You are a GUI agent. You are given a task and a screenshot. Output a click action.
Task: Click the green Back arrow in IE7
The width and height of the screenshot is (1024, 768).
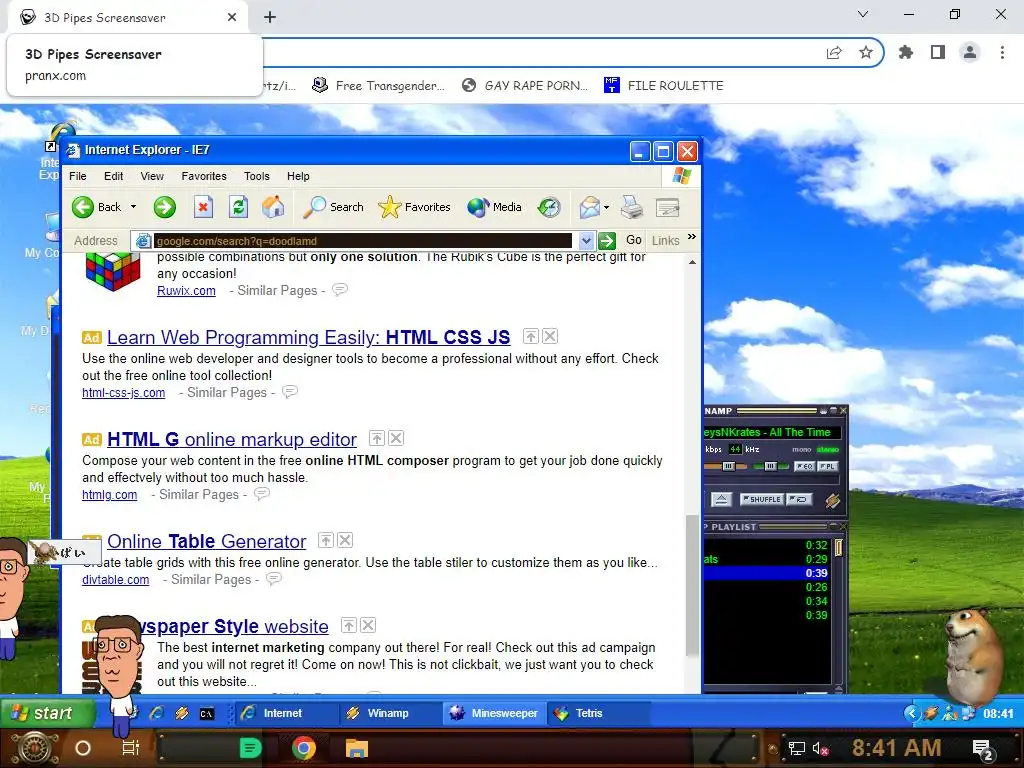coord(82,207)
